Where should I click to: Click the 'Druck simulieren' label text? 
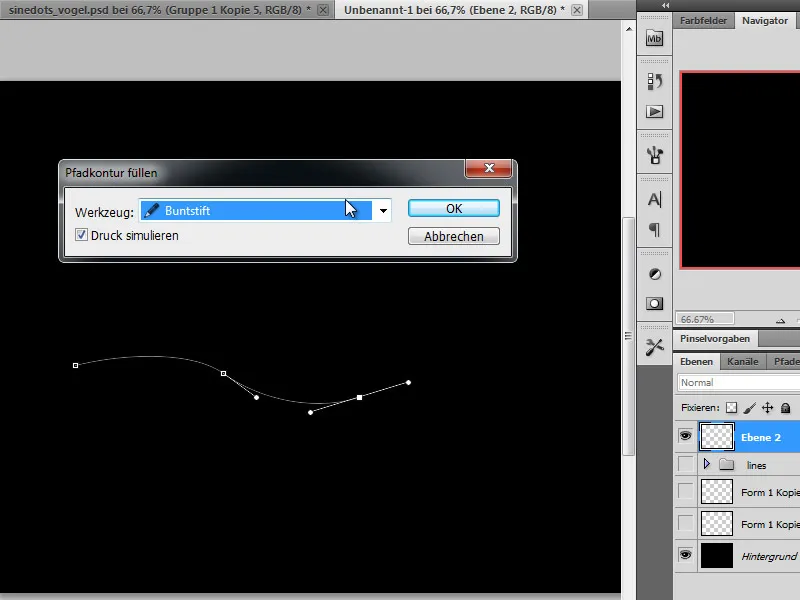tap(135, 236)
